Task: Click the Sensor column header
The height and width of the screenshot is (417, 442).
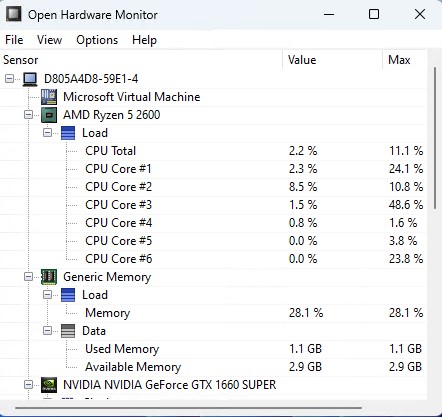Action: [141, 60]
